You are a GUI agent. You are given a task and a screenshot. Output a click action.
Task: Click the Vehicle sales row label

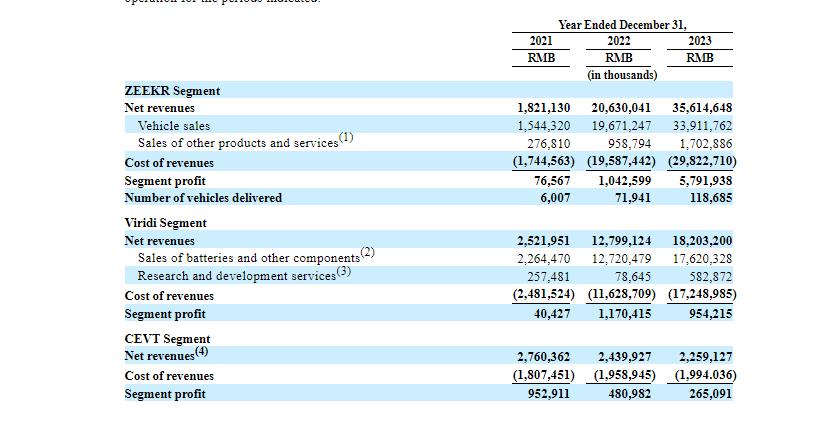(x=174, y=126)
